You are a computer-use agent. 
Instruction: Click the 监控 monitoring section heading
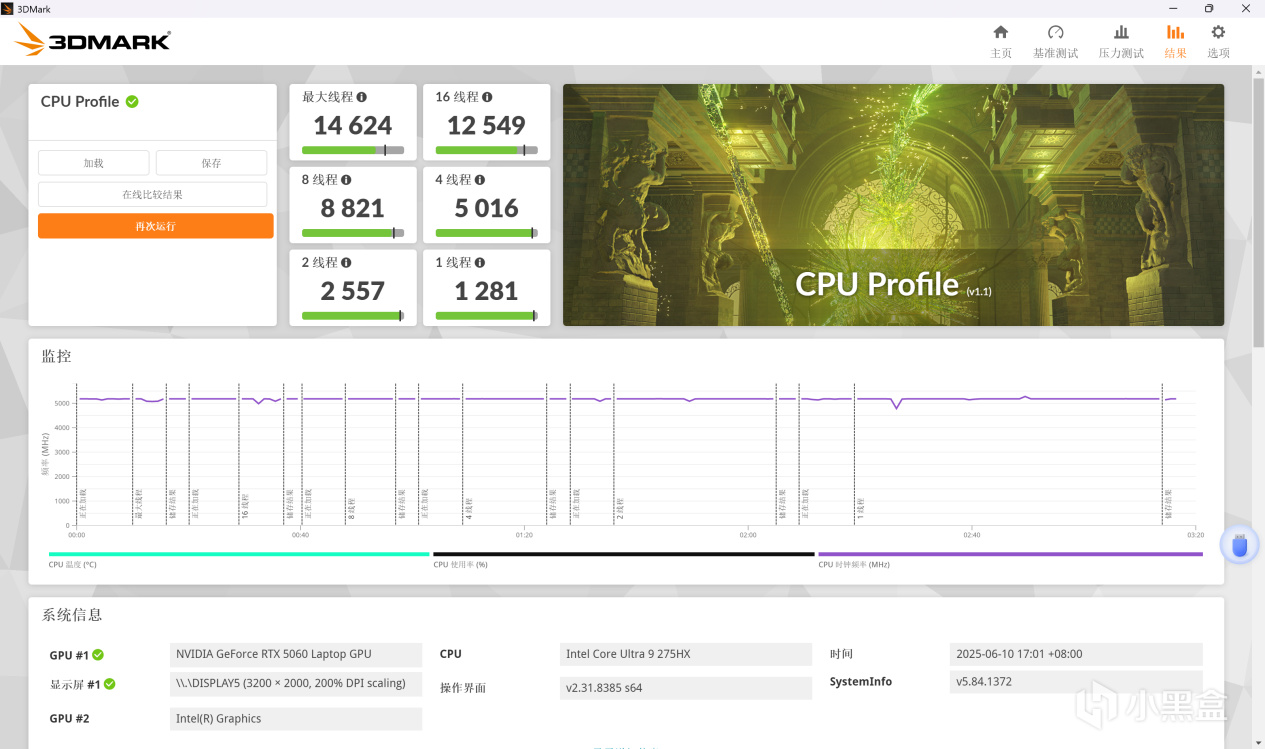[x=56, y=356]
